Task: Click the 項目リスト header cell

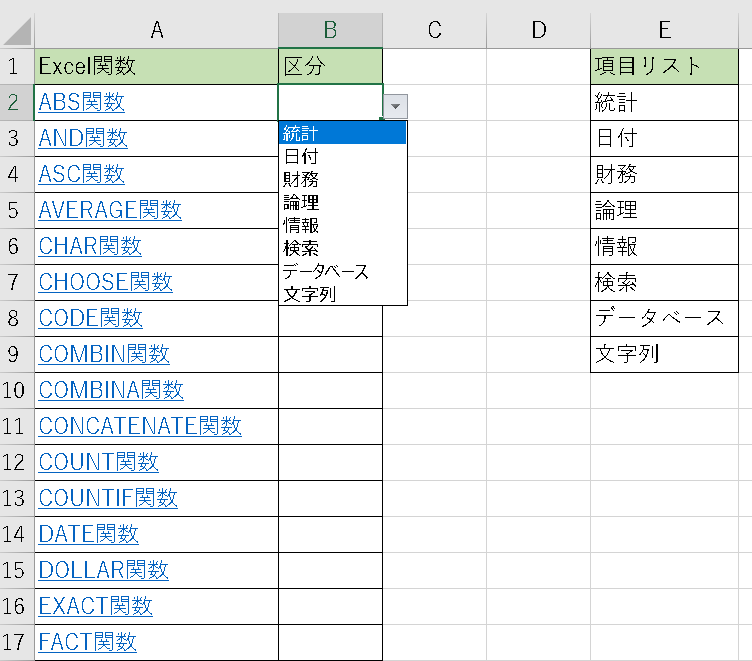Action: coord(664,66)
